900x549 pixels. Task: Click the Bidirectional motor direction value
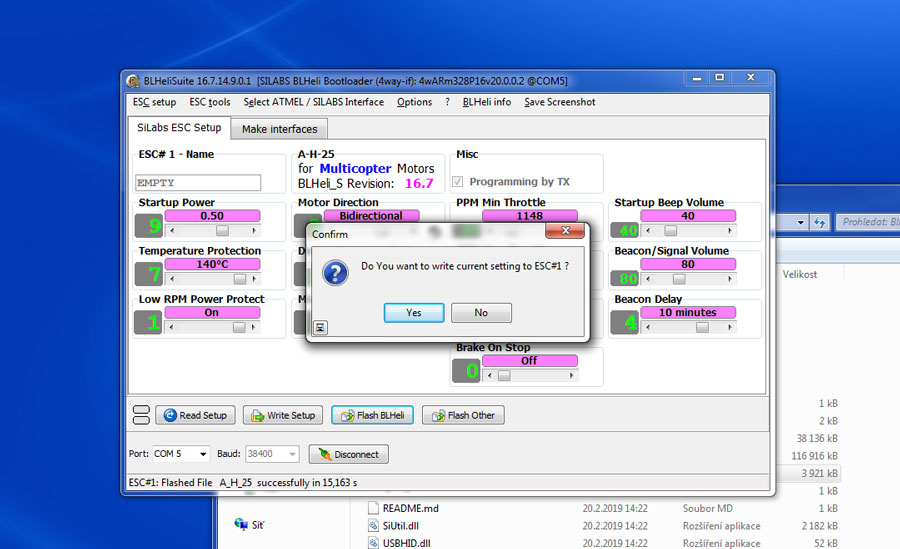click(x=371, y=216)
